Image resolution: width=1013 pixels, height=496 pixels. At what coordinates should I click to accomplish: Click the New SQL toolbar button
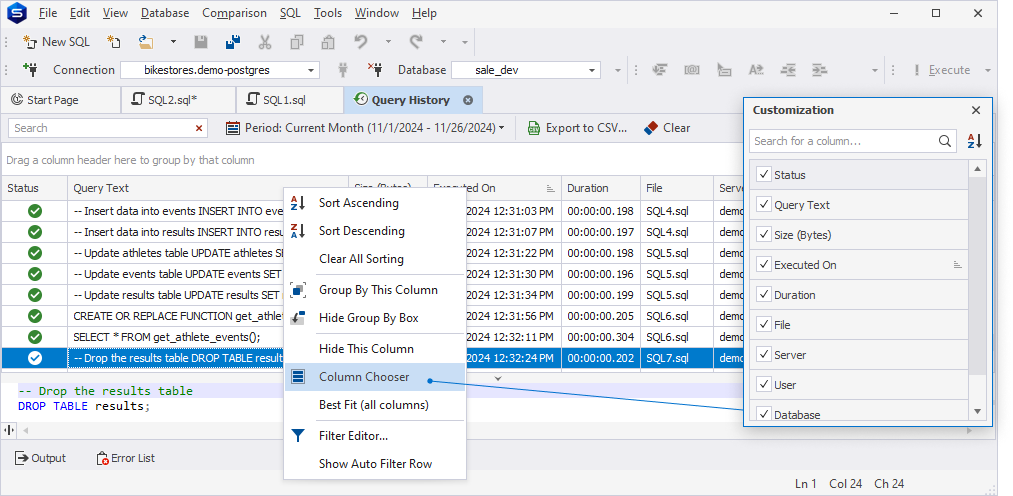(x=56, y=42)
